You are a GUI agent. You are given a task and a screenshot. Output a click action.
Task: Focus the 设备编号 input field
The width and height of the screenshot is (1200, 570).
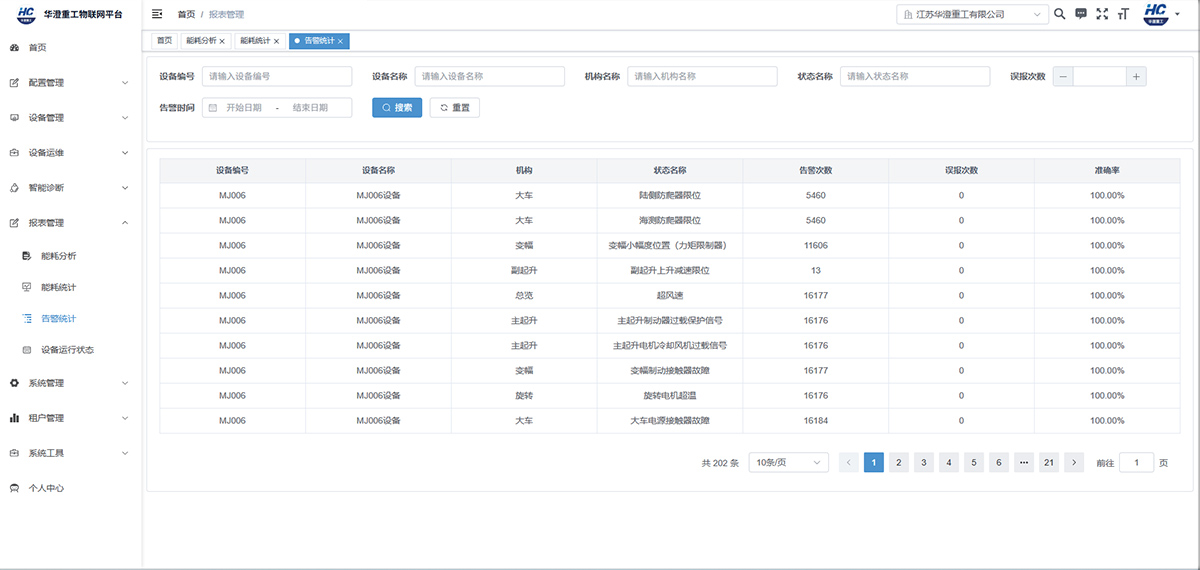(x=277, y=76)
